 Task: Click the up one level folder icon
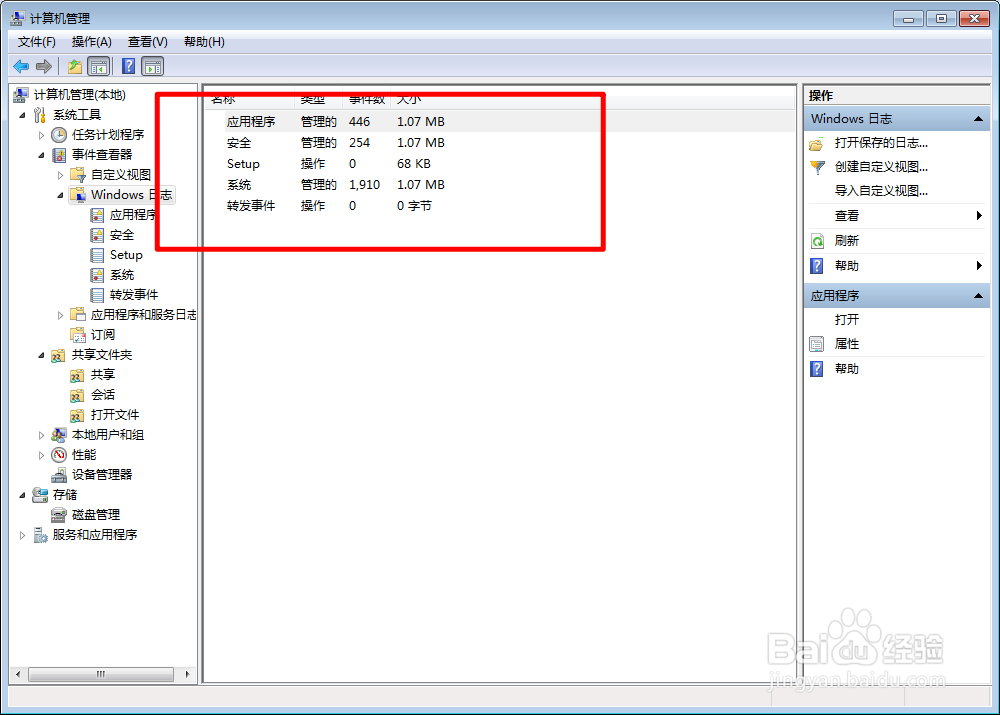click(x=75, y=66)
